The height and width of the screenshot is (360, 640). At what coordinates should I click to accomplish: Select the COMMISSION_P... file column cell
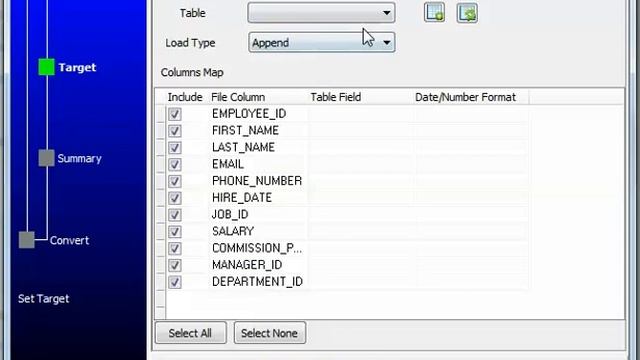tap(258, 248)
